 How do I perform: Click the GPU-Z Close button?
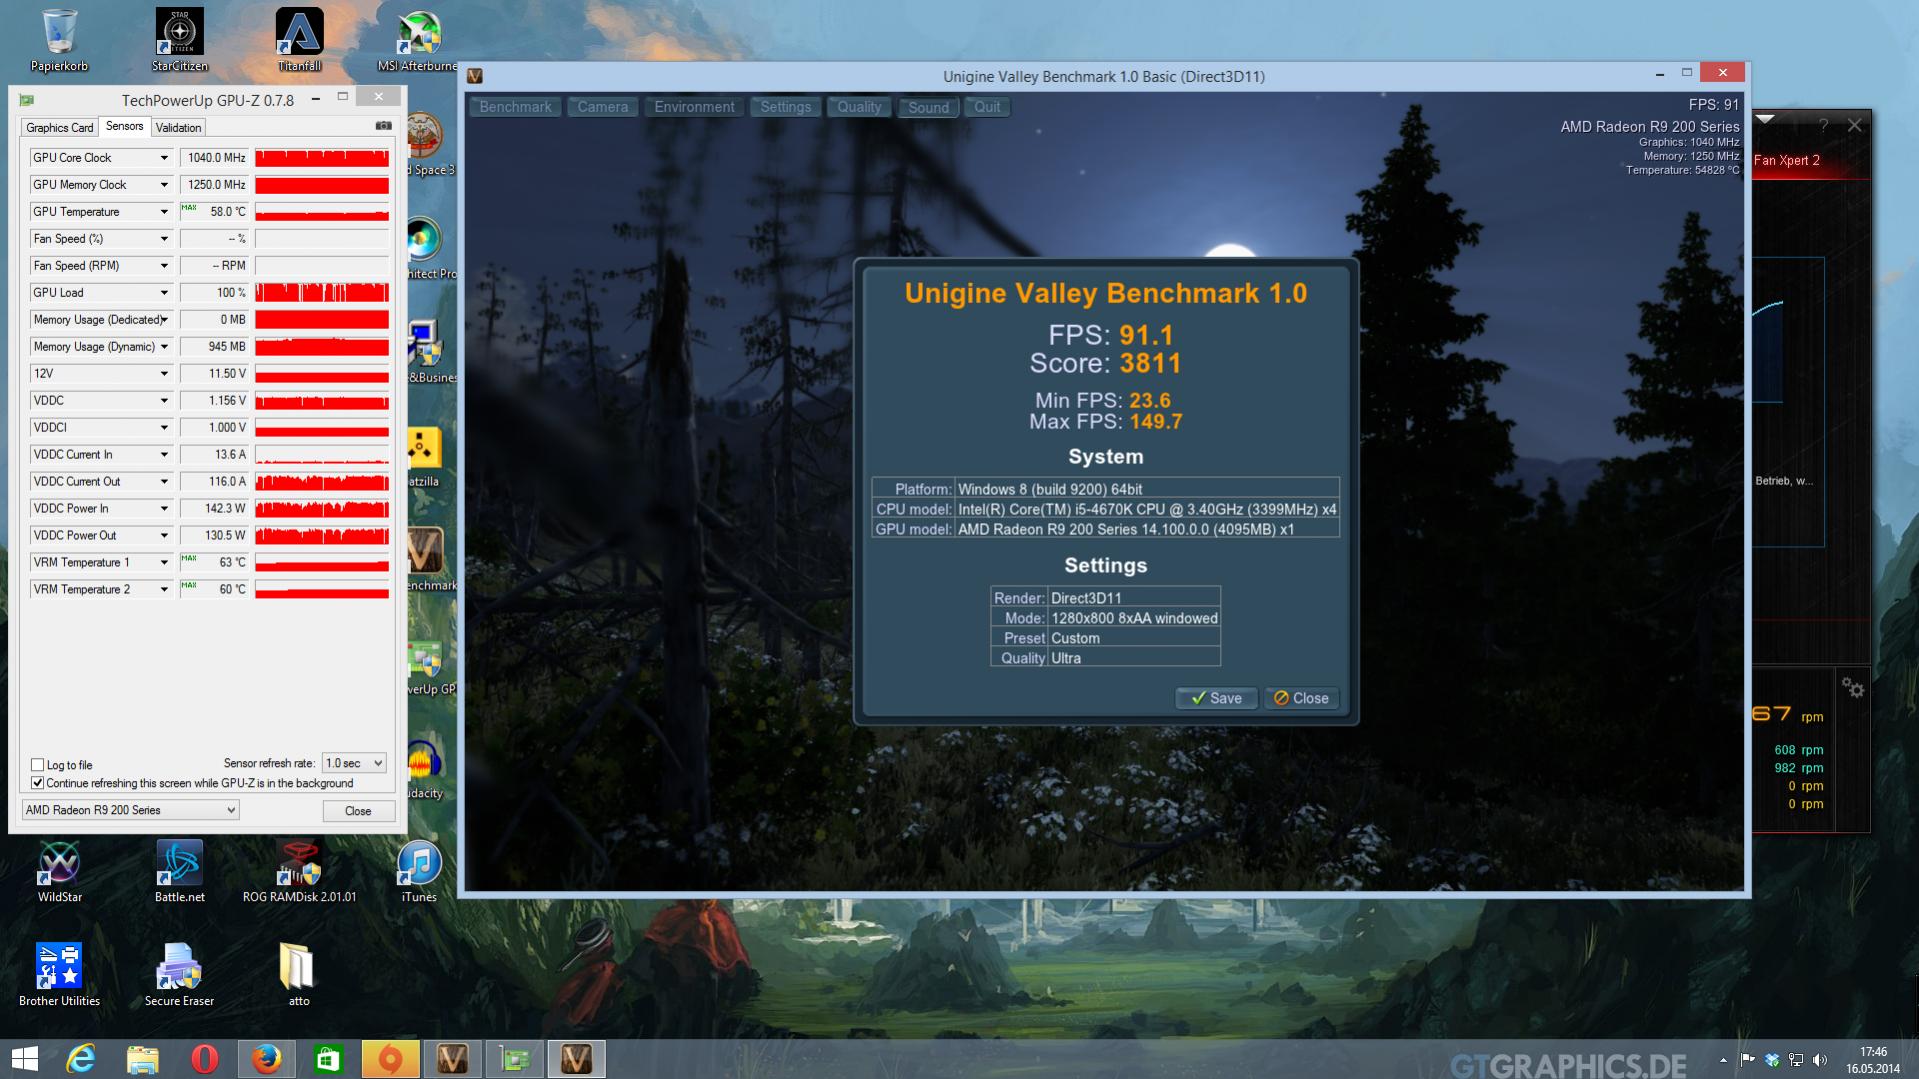[x=358, y=811]
